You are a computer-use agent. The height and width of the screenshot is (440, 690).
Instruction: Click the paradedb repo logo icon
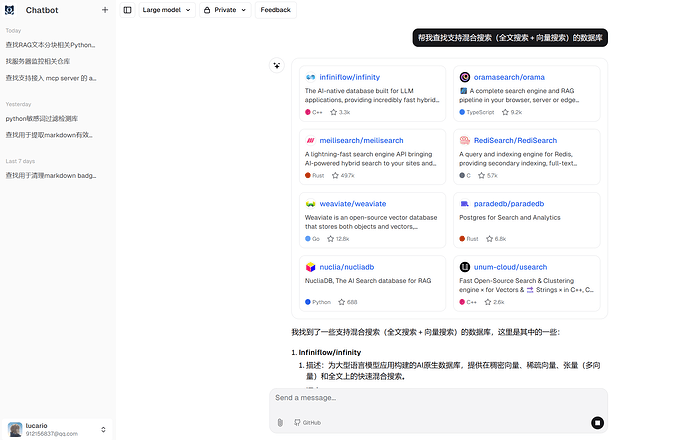click(465, 204)
